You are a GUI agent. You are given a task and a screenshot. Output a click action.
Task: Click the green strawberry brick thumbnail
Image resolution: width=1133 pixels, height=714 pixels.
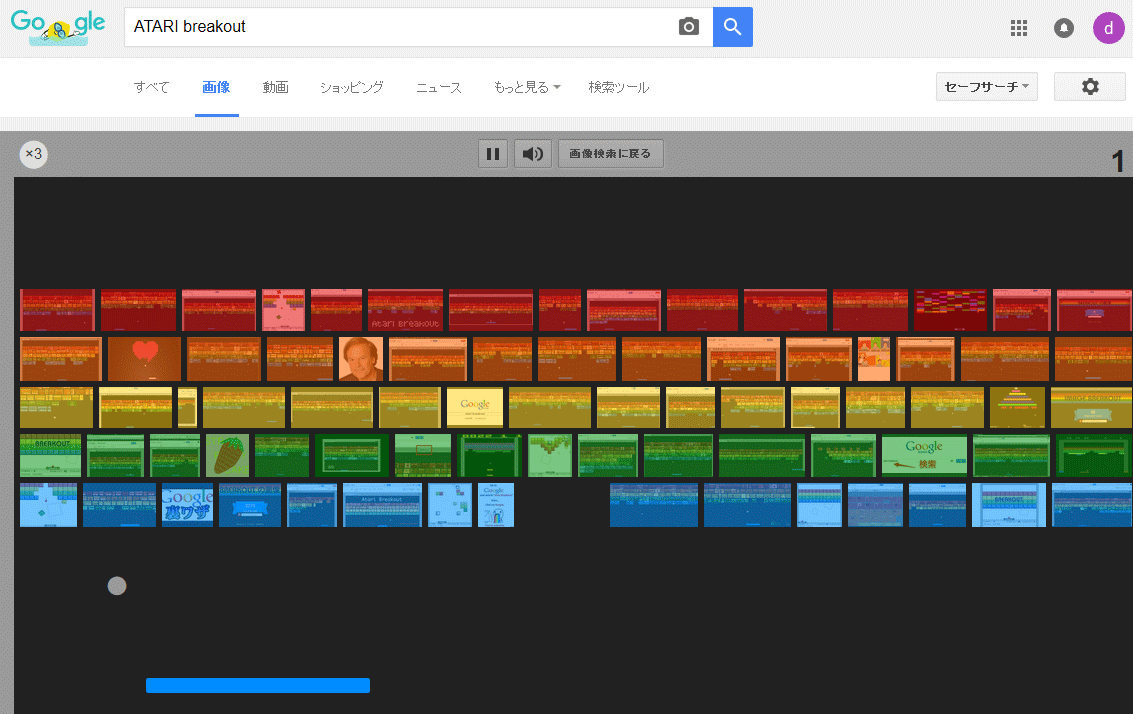click(x=227, y=455)
